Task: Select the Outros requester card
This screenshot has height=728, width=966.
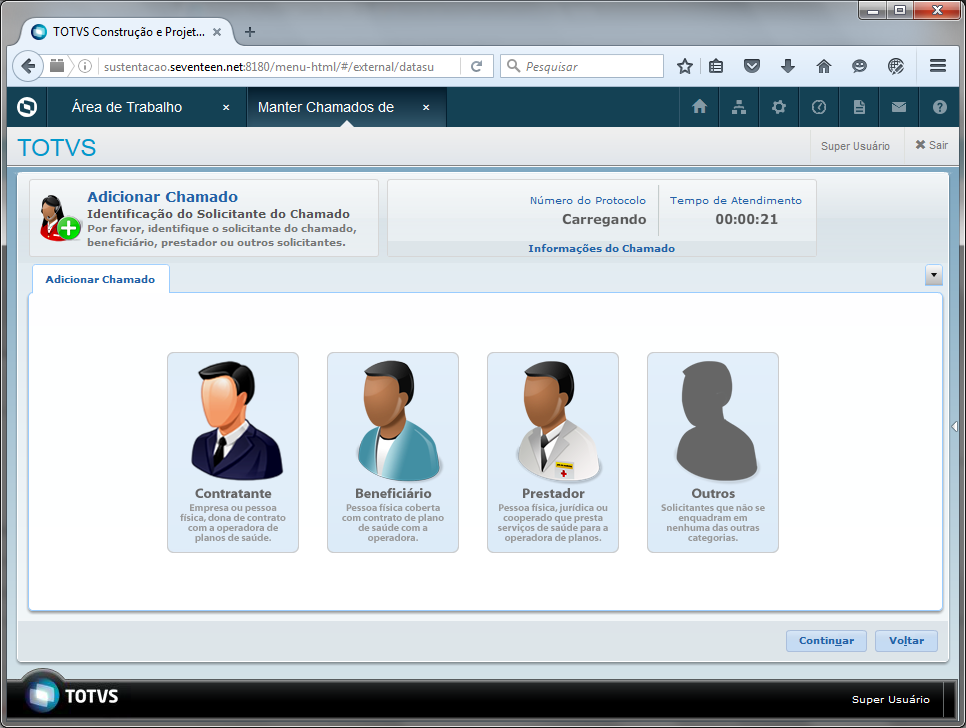Action: 713,452
